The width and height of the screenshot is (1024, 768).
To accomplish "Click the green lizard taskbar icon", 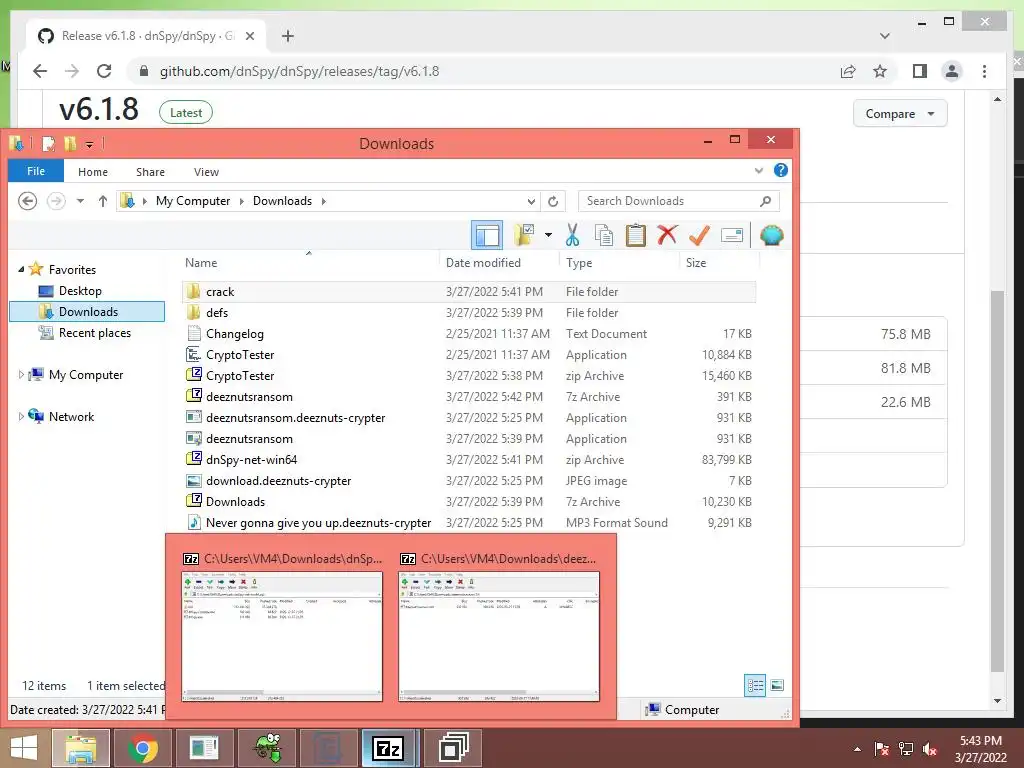I will 267,748.
